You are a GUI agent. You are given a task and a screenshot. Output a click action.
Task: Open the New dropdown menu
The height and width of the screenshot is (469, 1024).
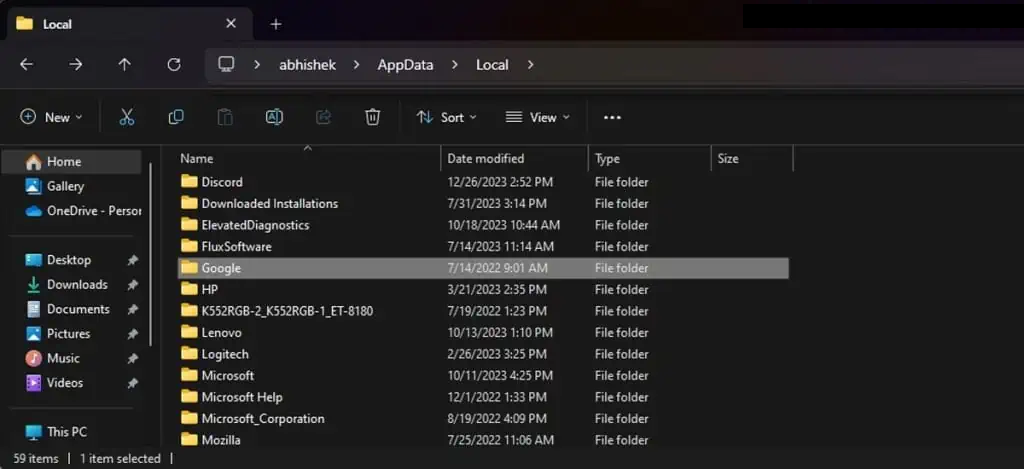[x=51, y=118]
